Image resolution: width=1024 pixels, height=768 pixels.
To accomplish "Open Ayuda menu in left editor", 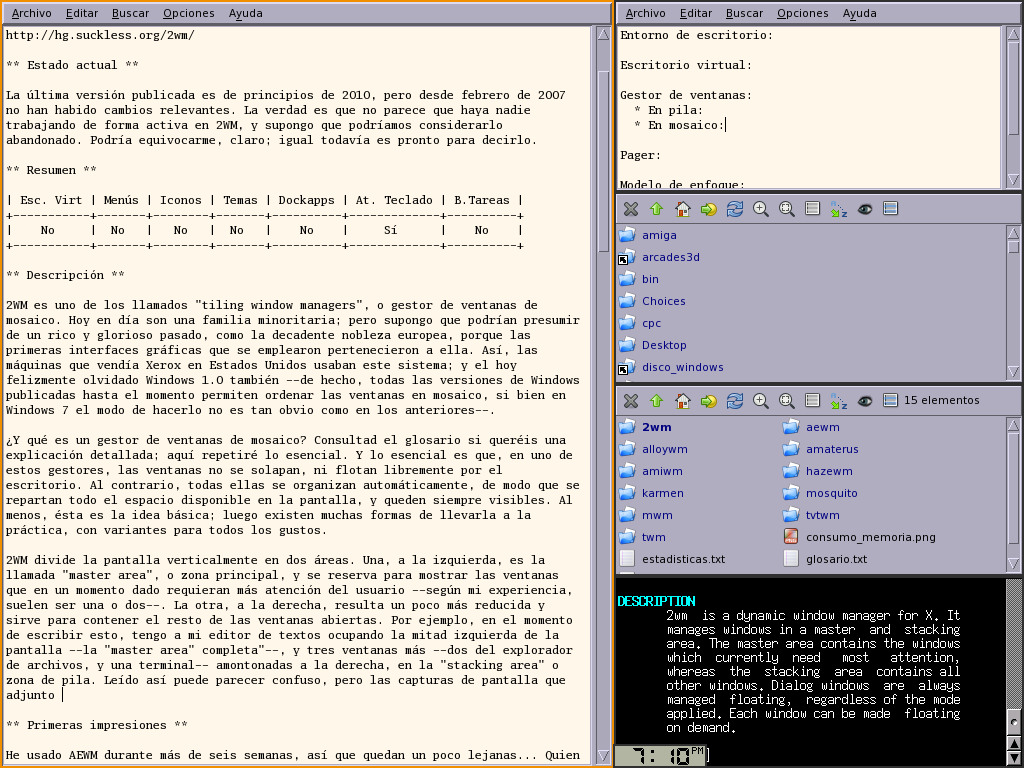I will coord(246,13).
